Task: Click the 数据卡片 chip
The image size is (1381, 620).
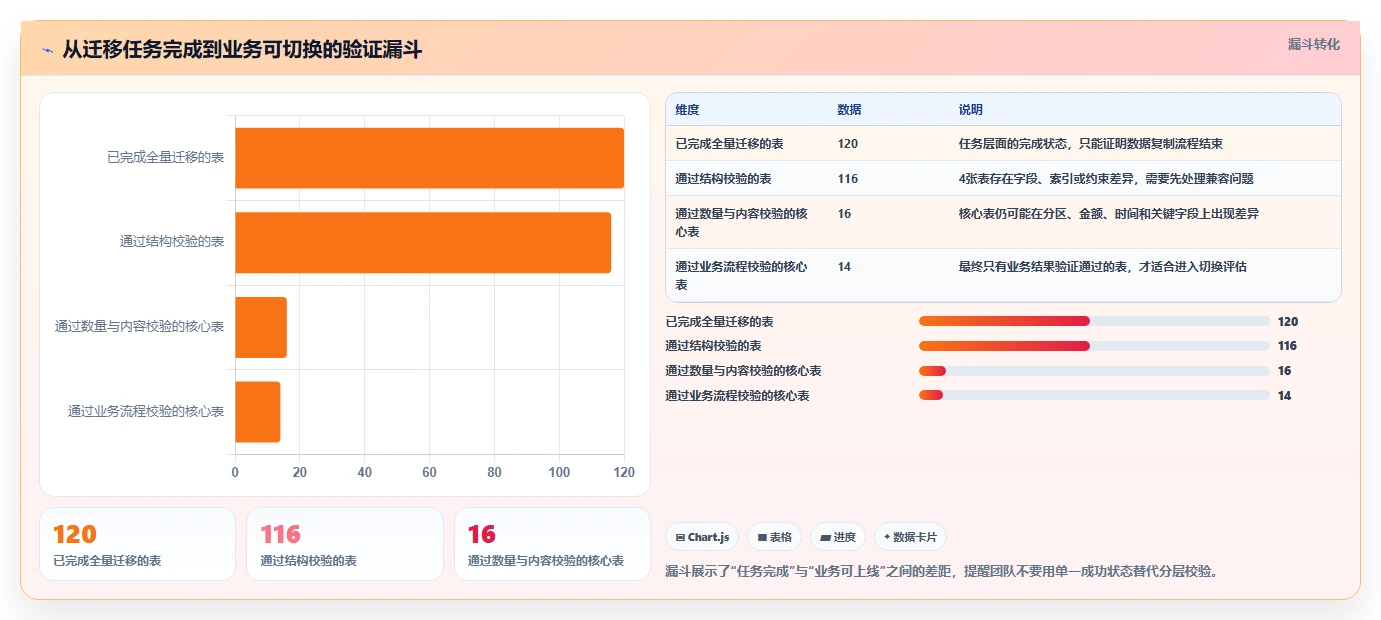Action: [910, 537]
